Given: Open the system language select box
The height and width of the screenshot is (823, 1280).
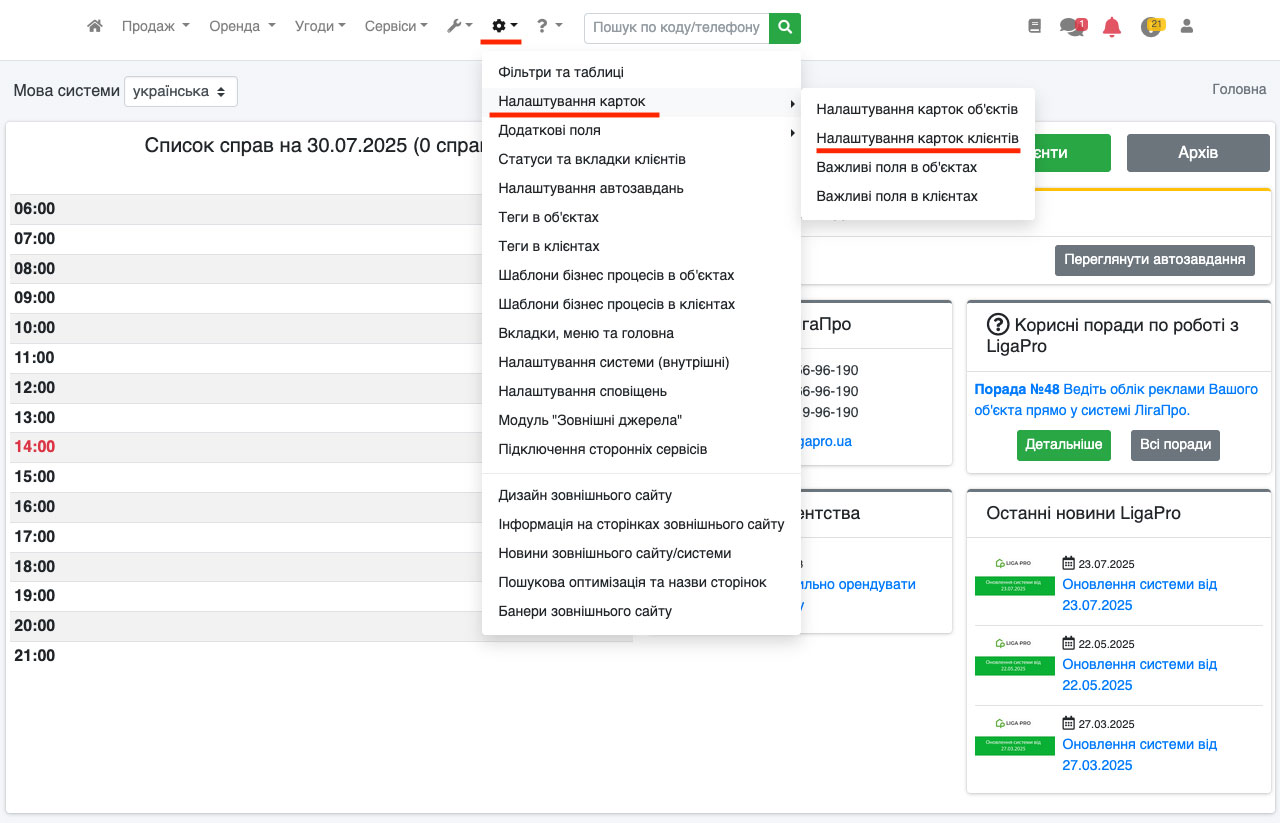Looking at the screenshot, I should tap(181, 91).
